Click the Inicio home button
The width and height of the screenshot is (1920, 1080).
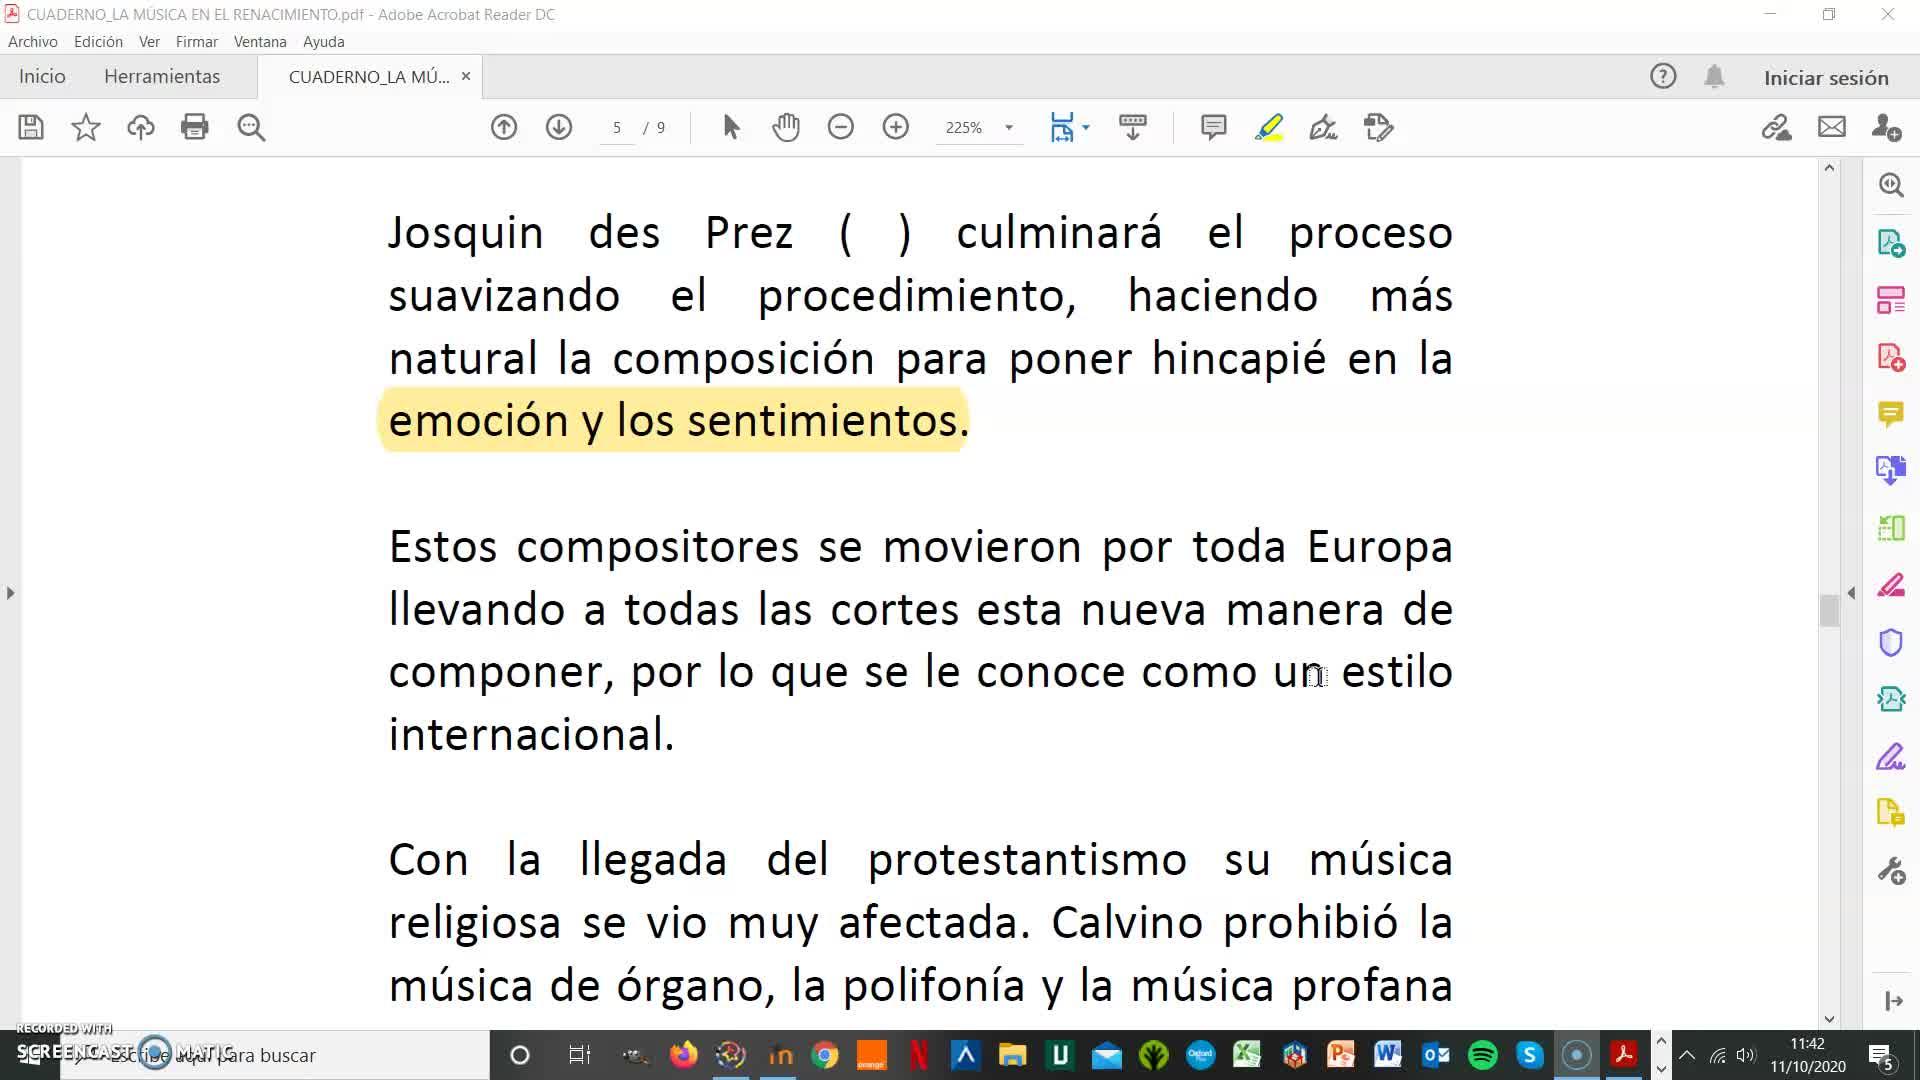pos(42,76)
